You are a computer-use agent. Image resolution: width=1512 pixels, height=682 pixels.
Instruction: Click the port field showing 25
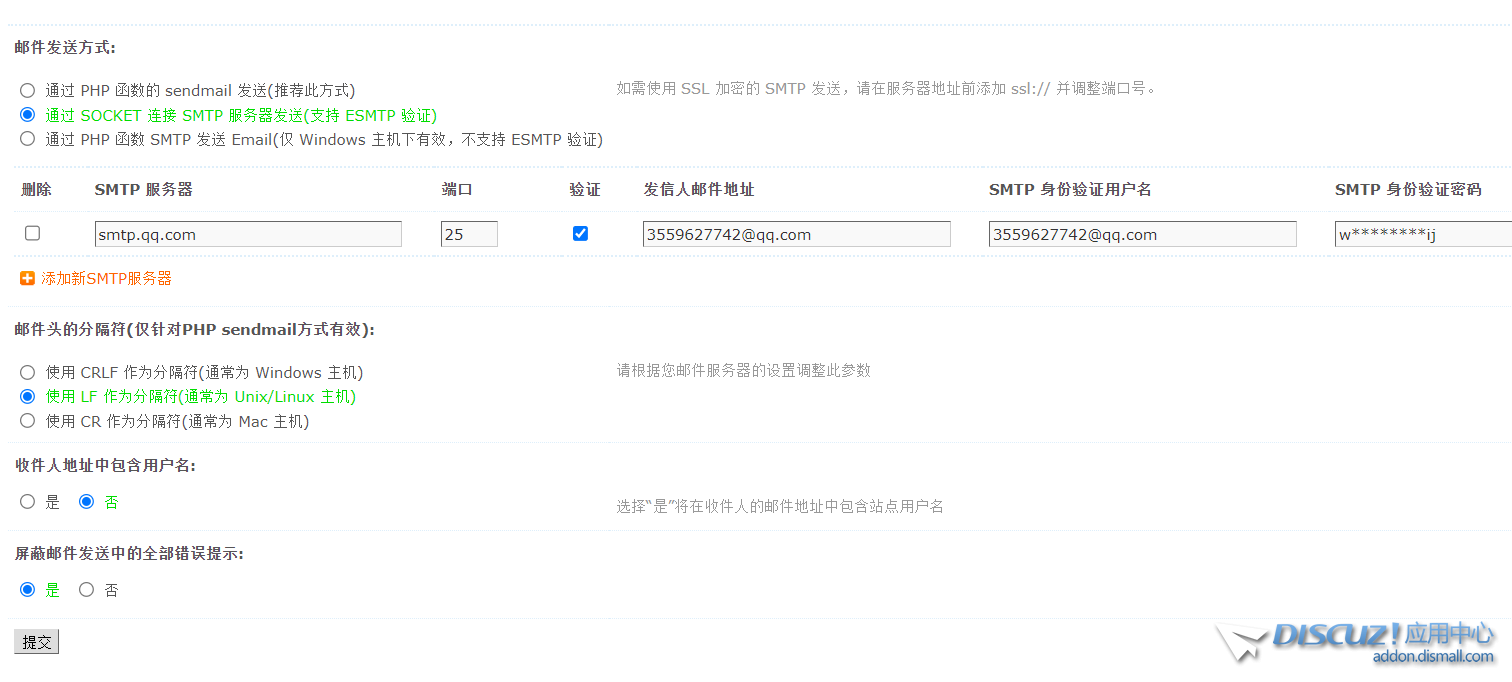(x=469, y=234)
